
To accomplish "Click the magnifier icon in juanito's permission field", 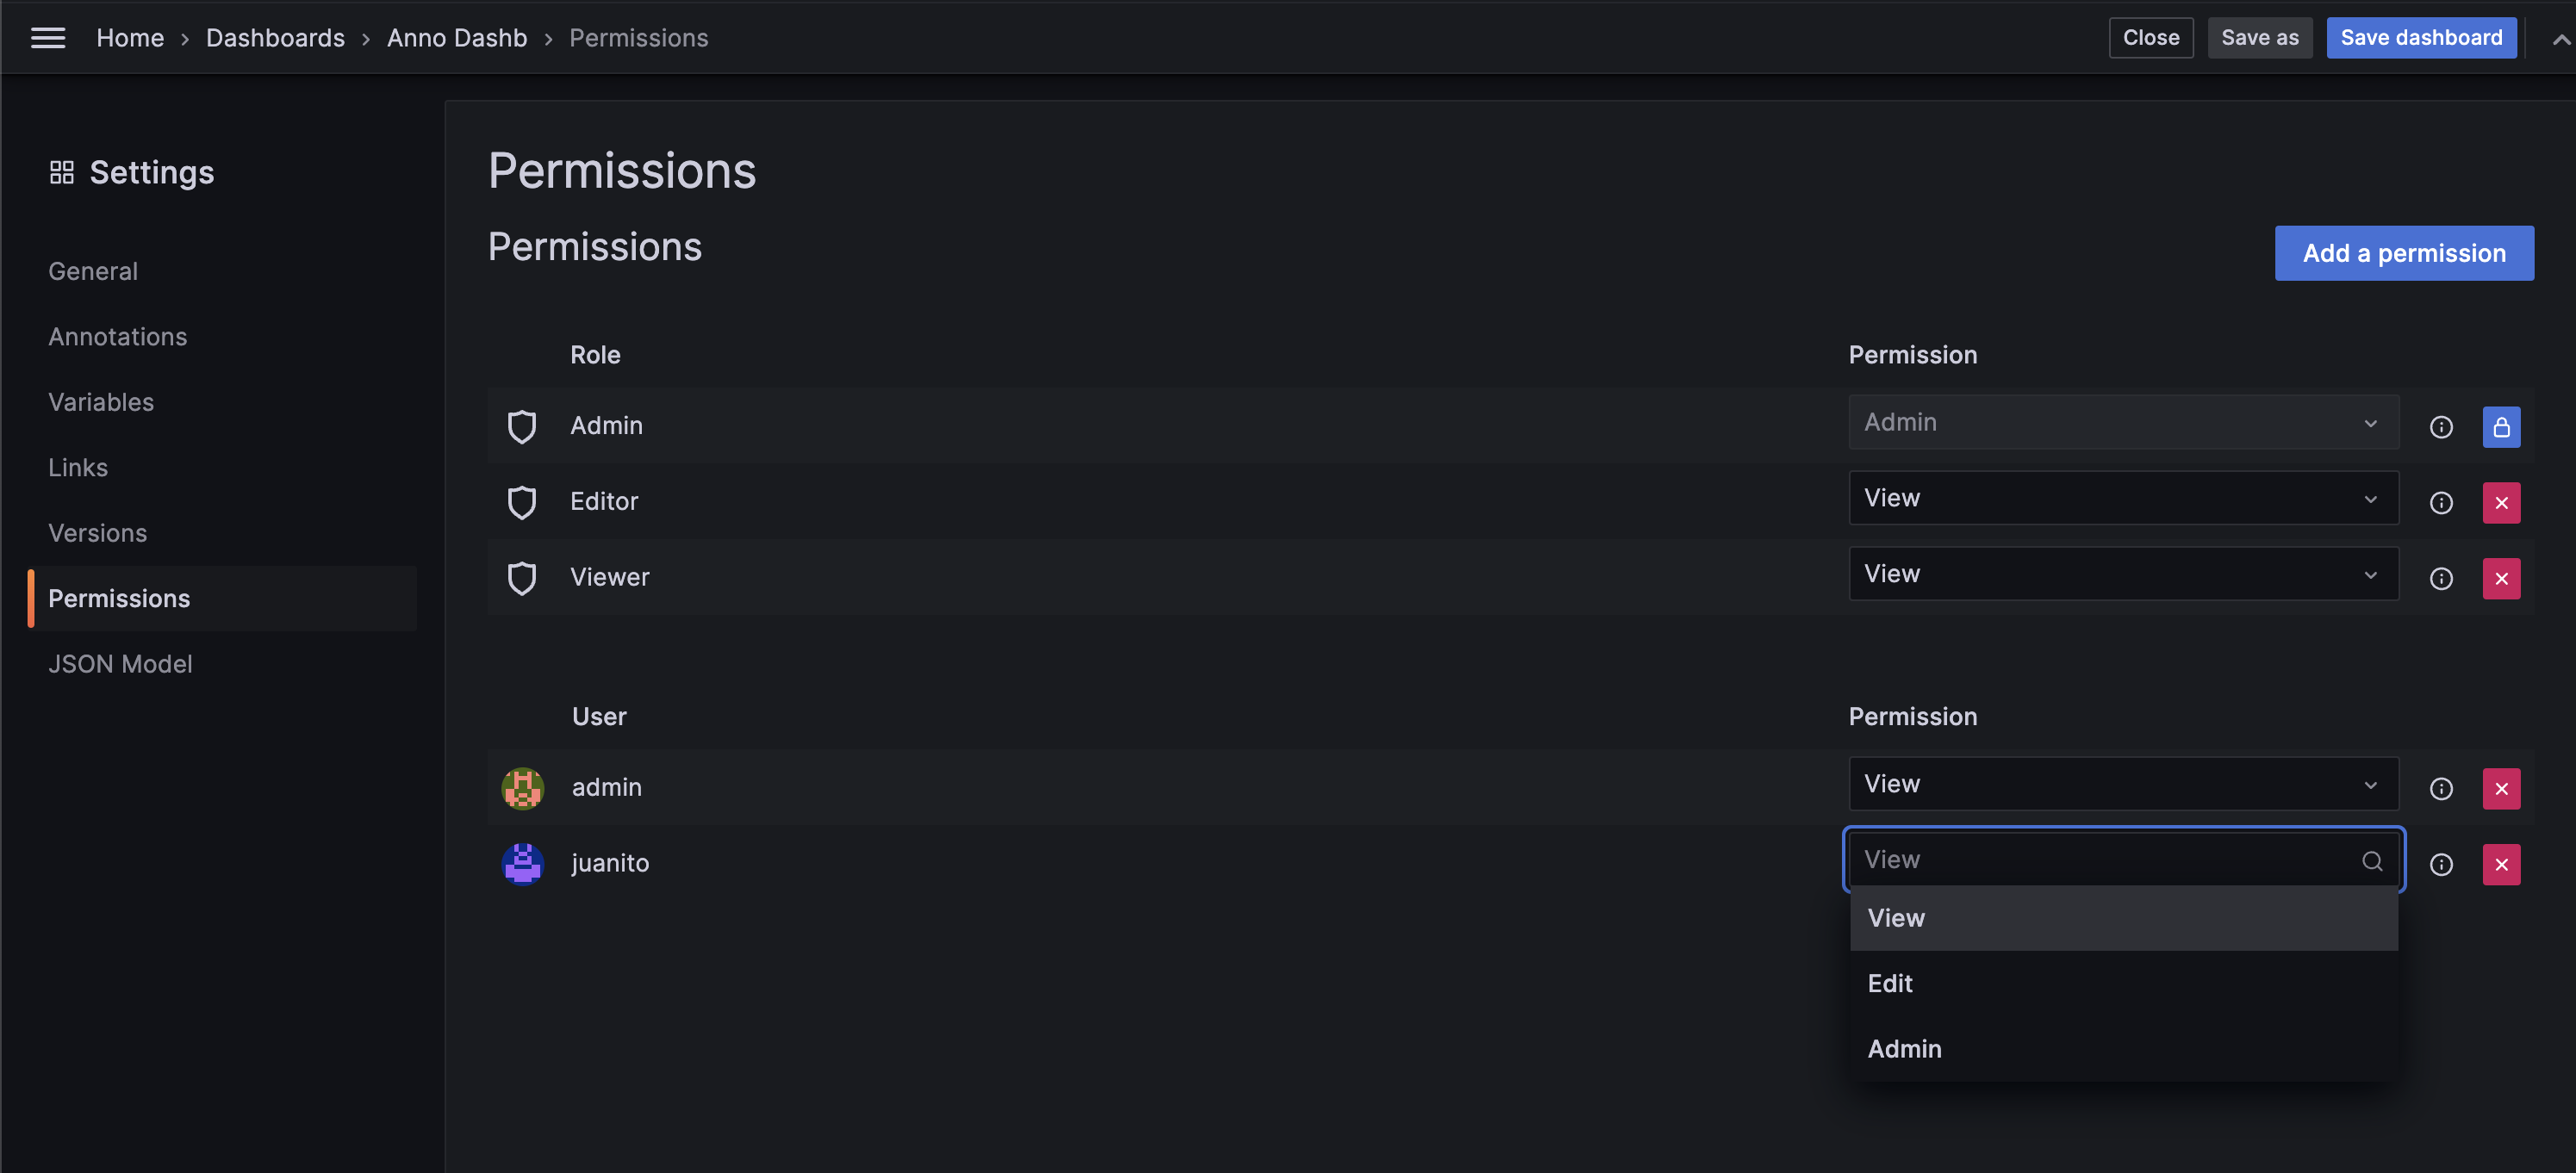I will pos(2372,860).
